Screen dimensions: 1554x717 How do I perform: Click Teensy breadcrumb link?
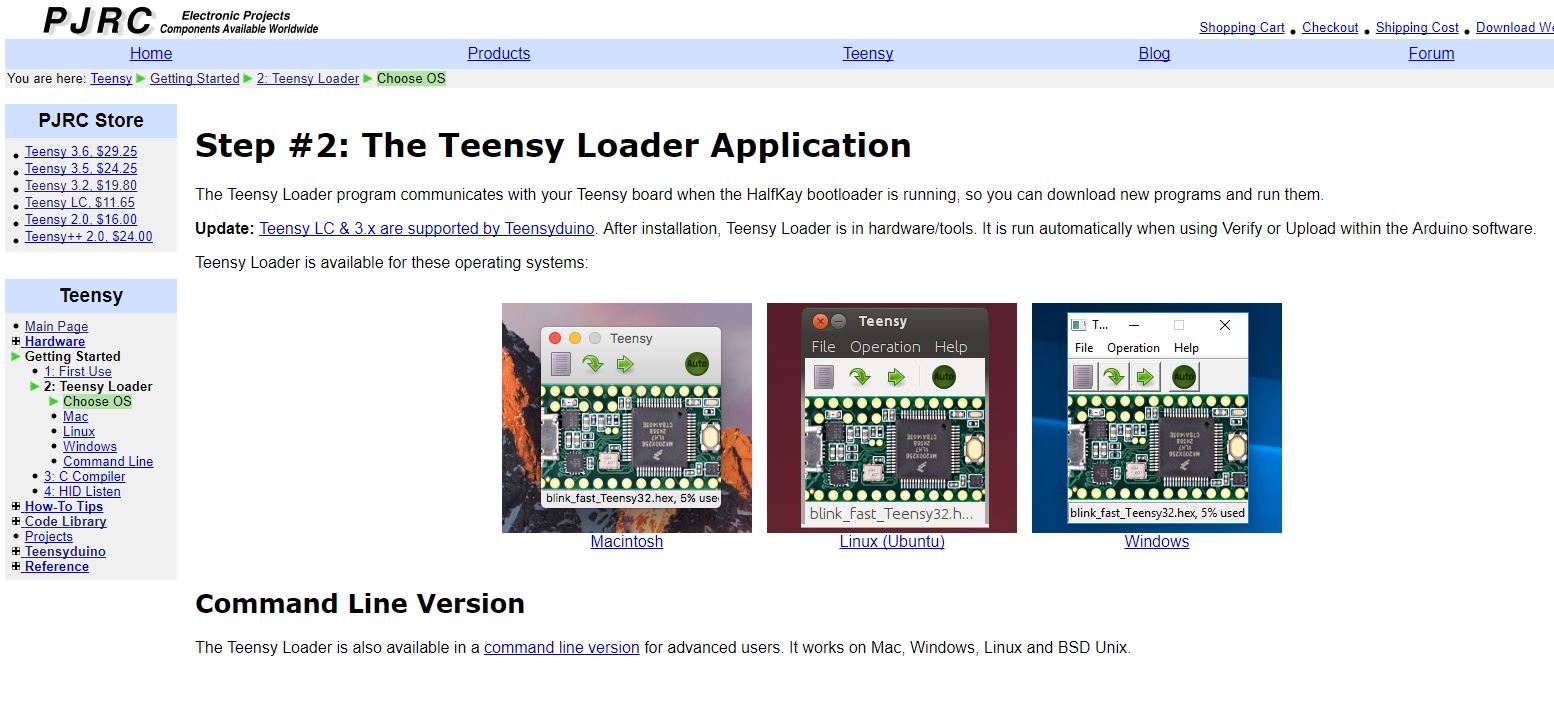111,79
